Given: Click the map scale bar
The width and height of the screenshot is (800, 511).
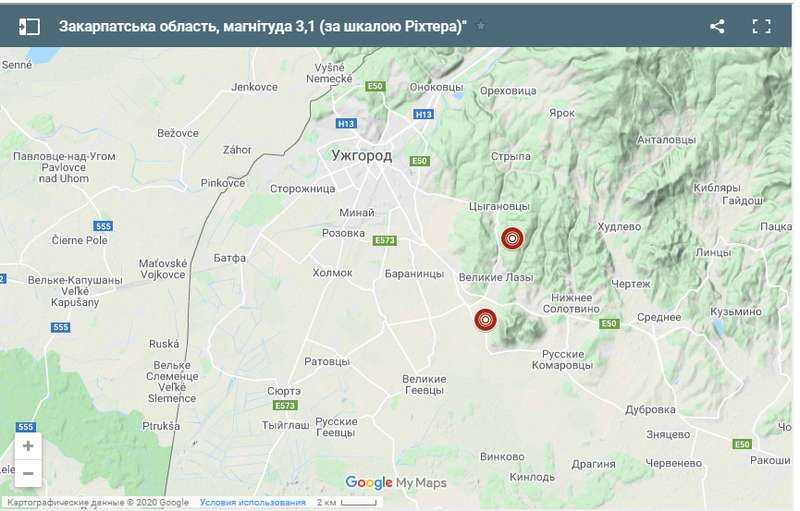Looking at the screenshot, I should tap(347, 502).
